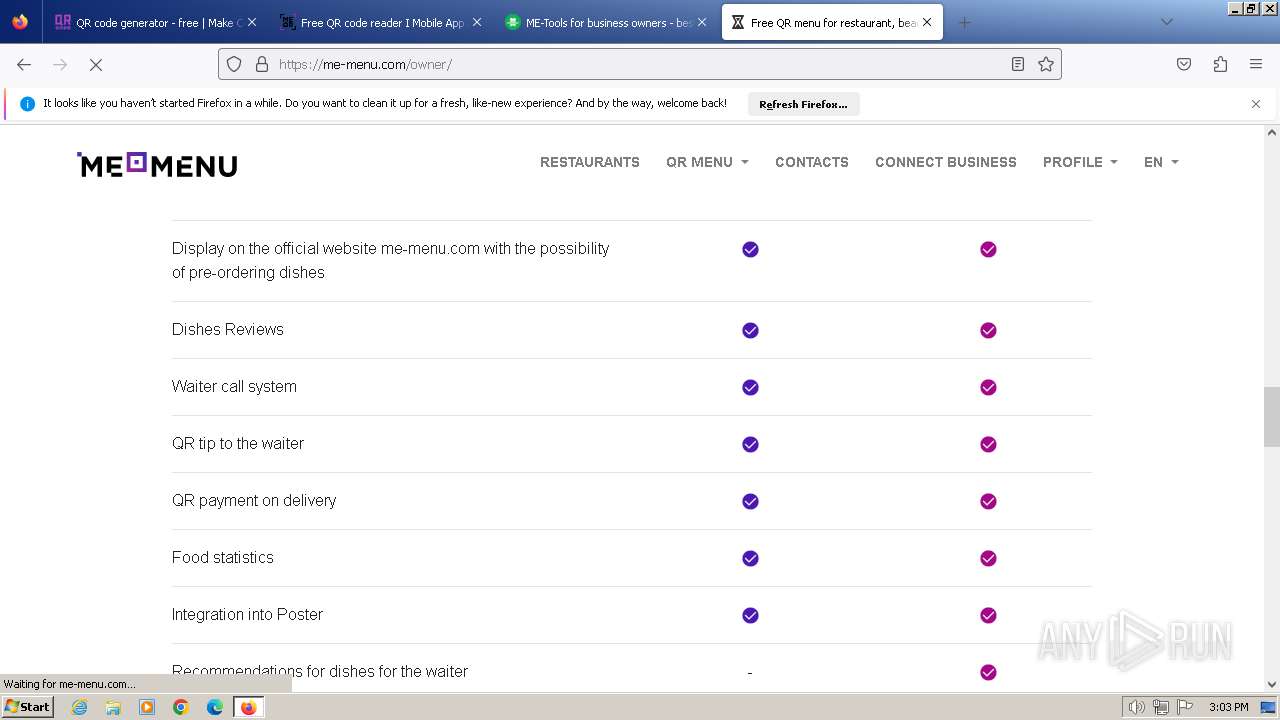Click the Firefox icon in tab bar
Screen dimensions: 1280x720
20,22
